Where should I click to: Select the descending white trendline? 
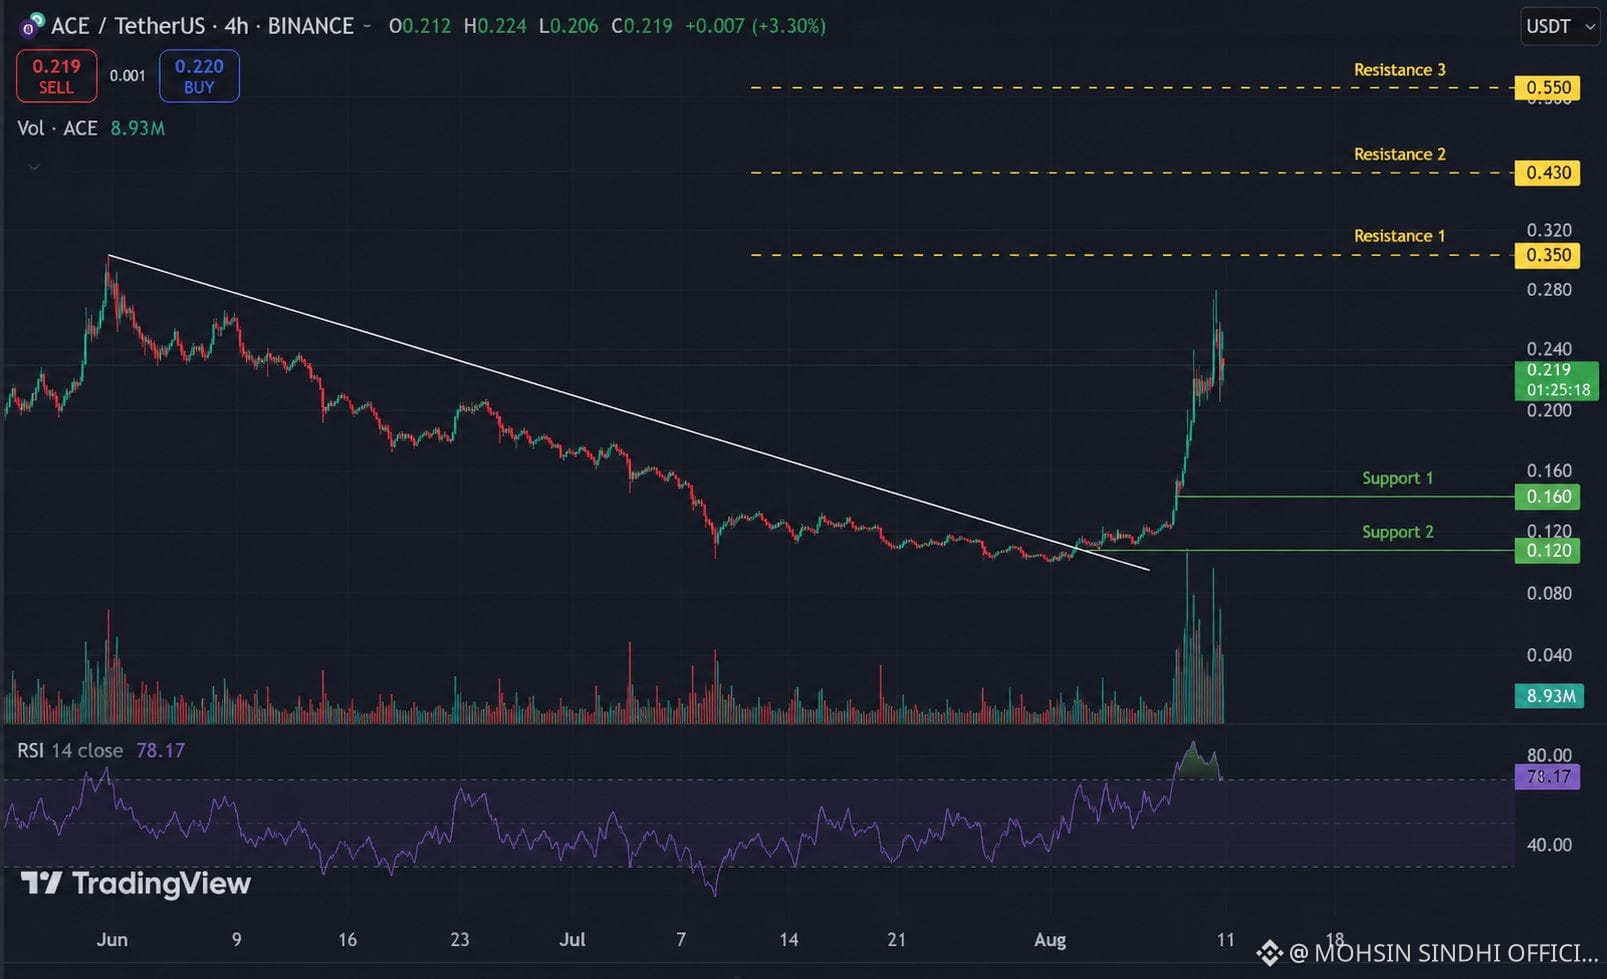click(x=628, y=412)
